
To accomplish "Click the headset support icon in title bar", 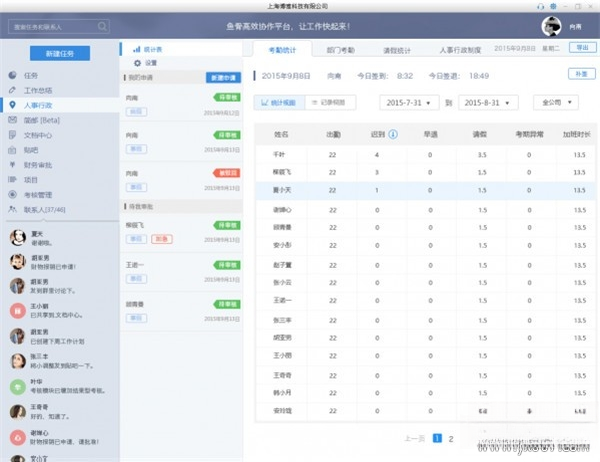I will click(541, 7).
